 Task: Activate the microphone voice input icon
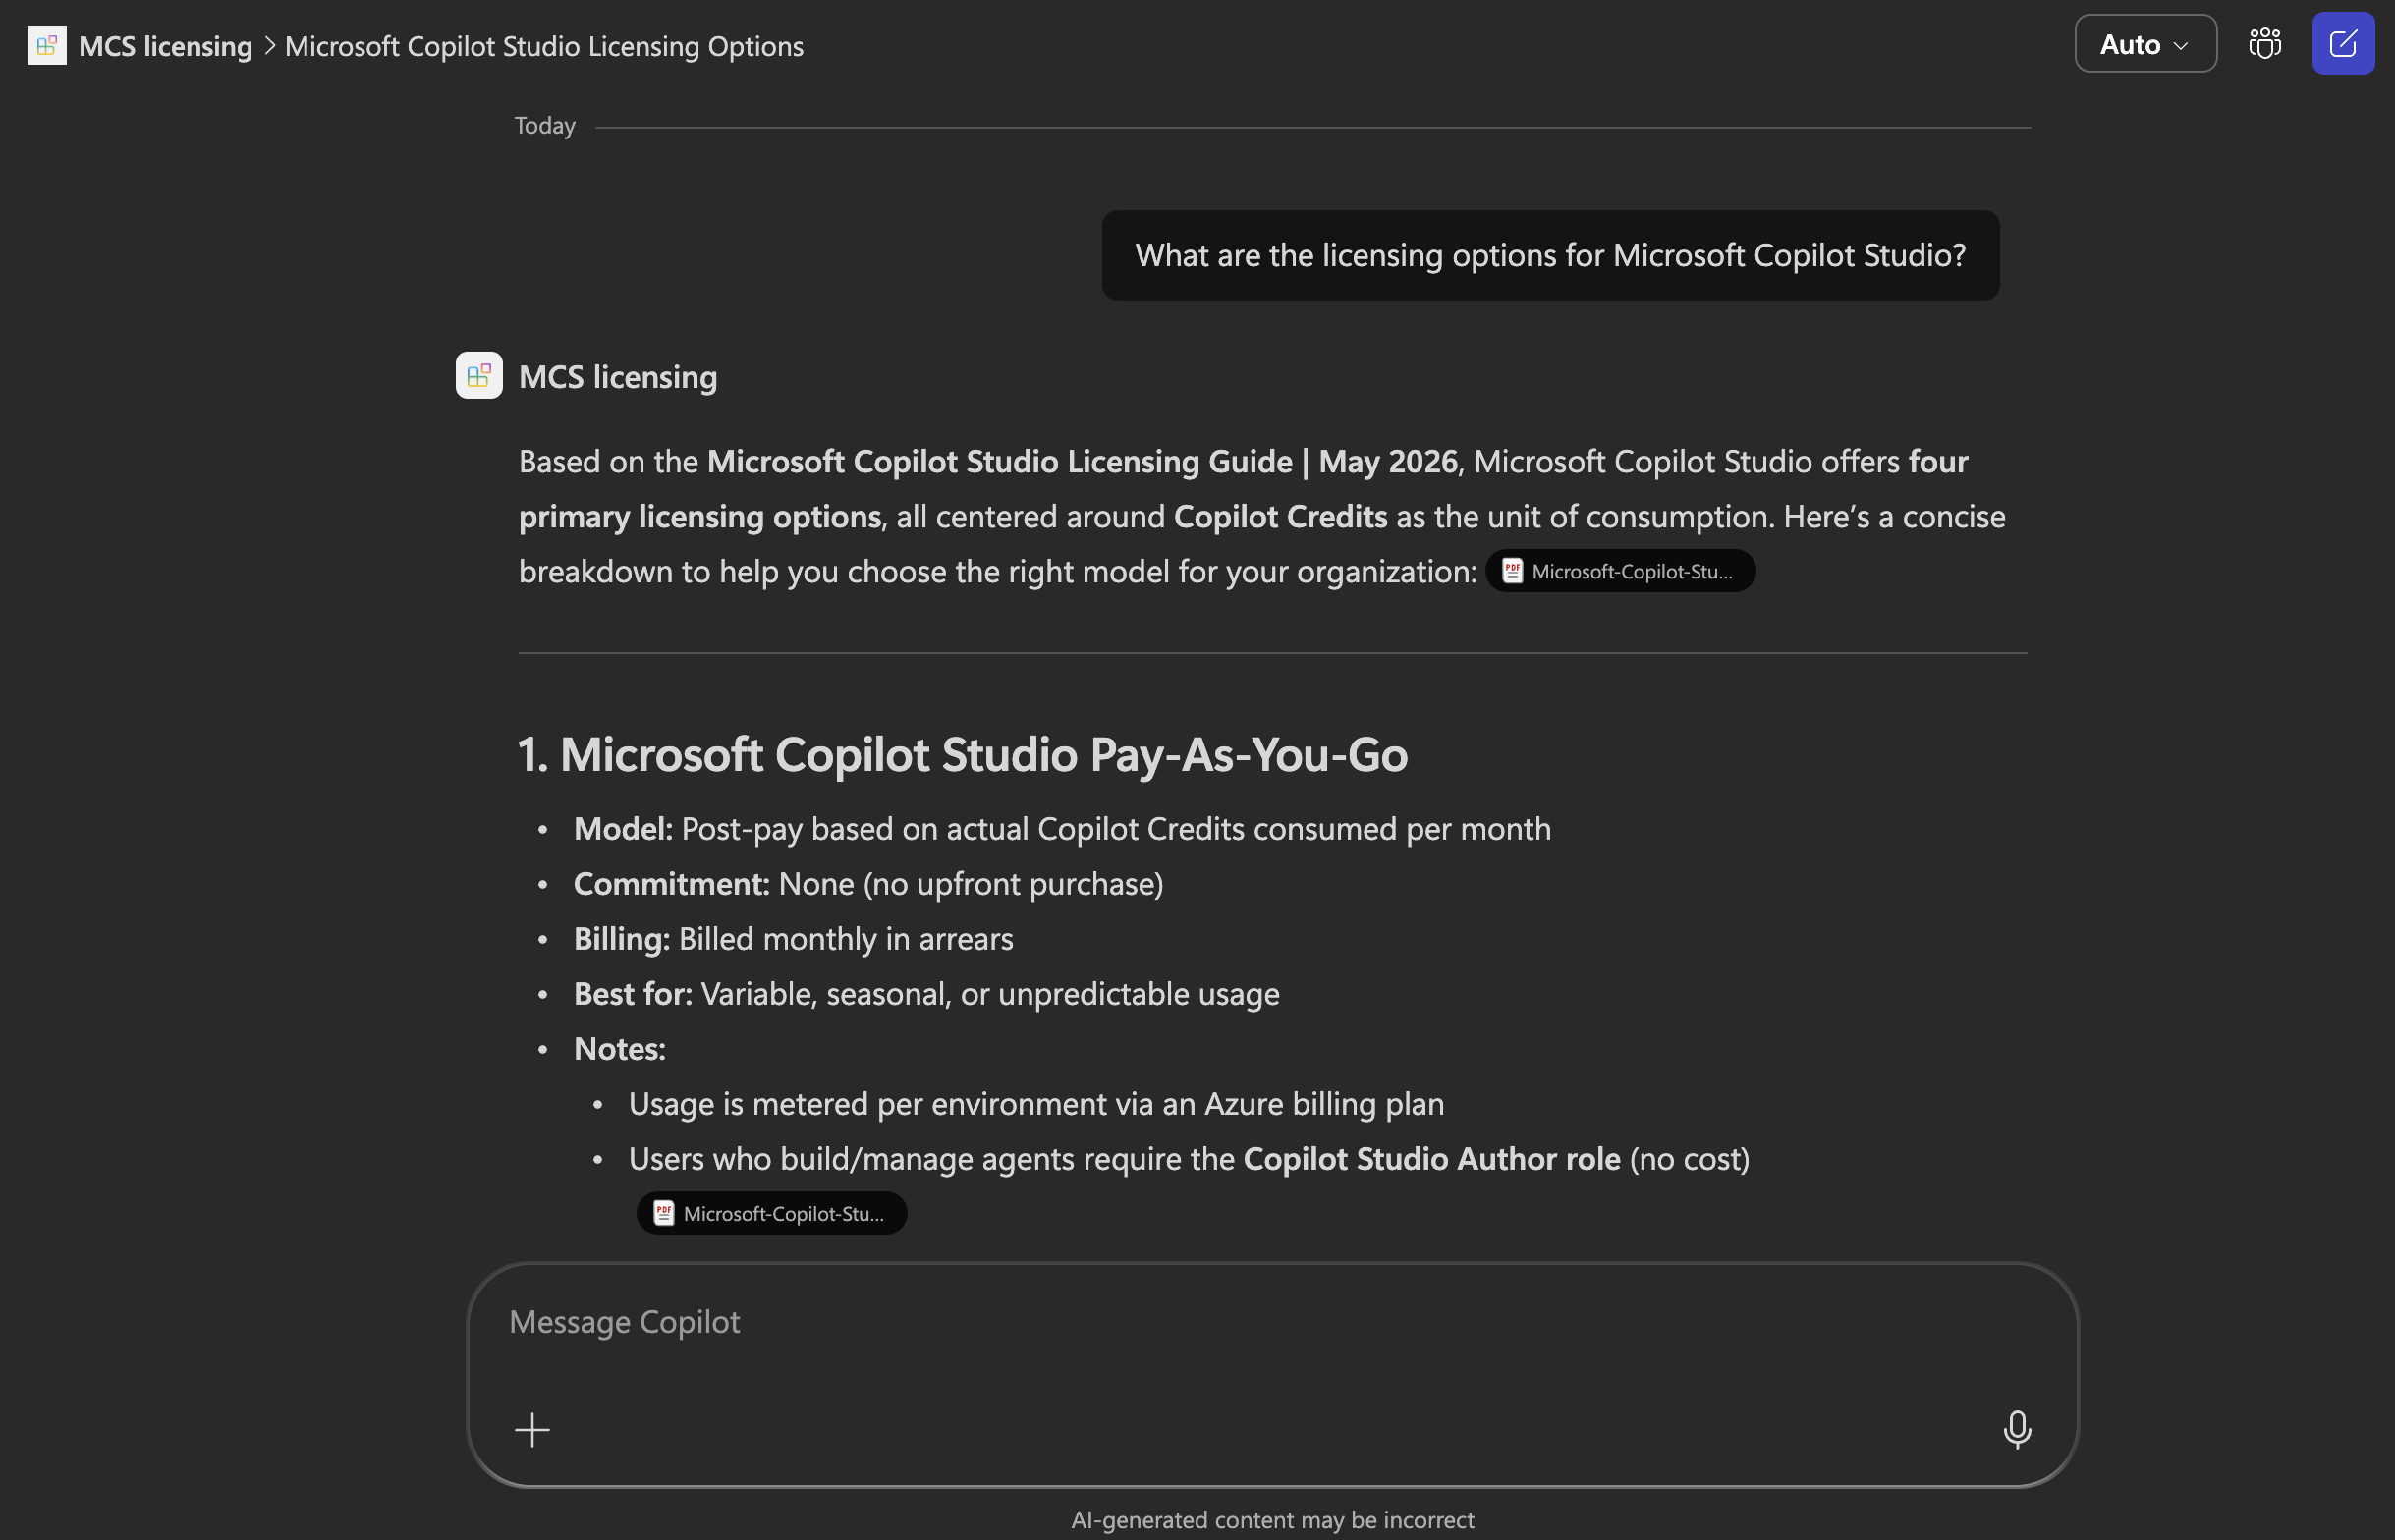2016,1430
